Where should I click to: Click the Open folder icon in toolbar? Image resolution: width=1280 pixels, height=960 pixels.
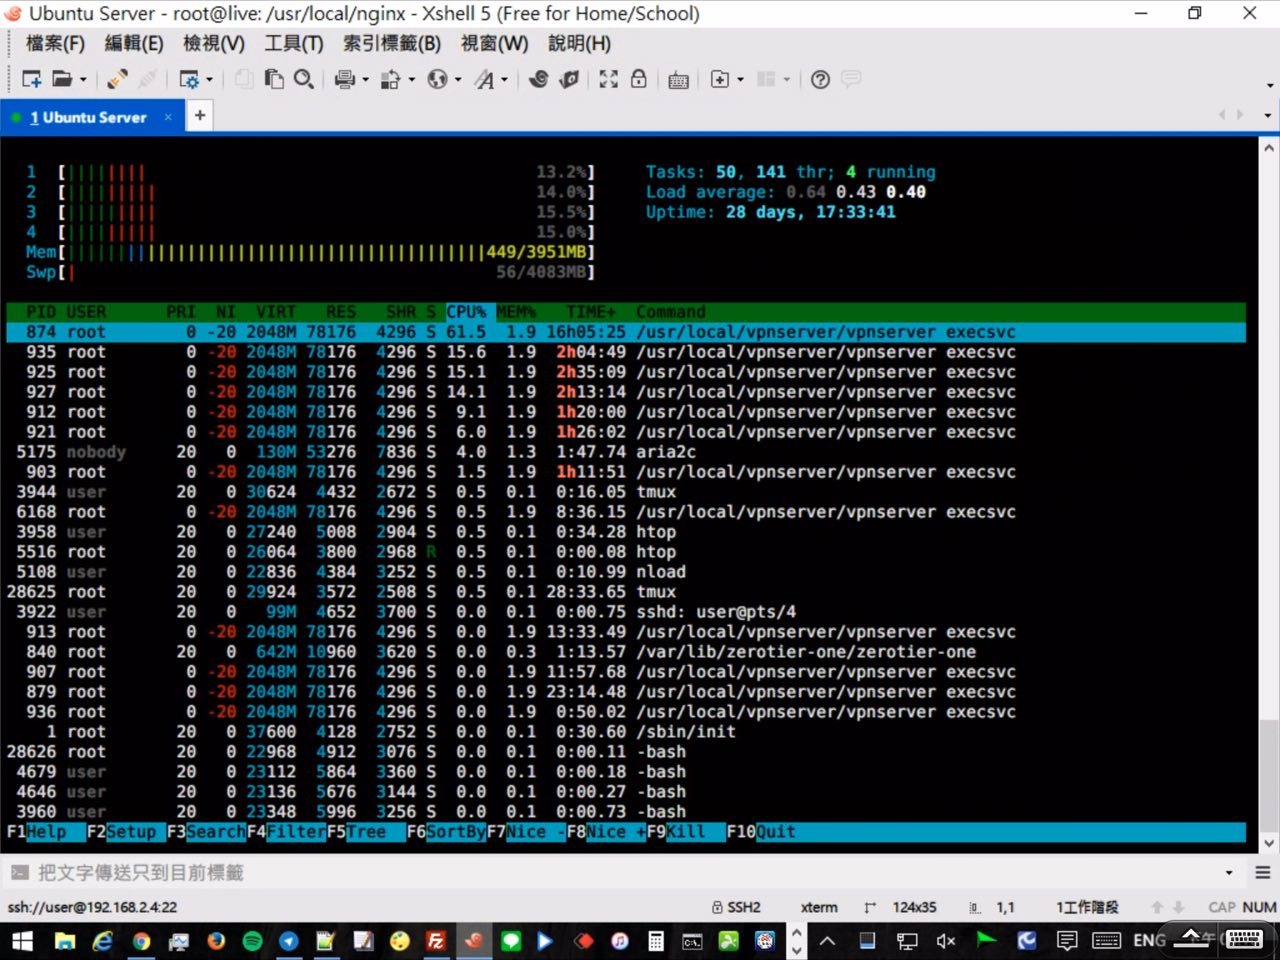click(62, 79)
